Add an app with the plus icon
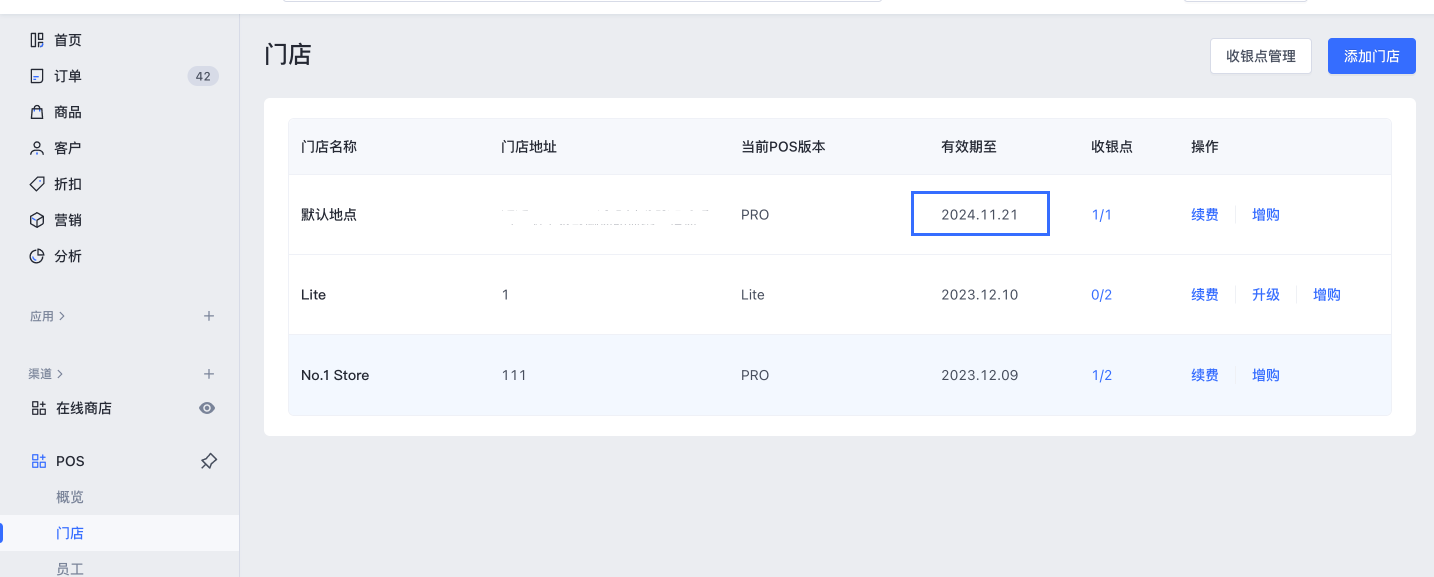The width and height of the screenshot is (1434, 577). click(209, 316)
